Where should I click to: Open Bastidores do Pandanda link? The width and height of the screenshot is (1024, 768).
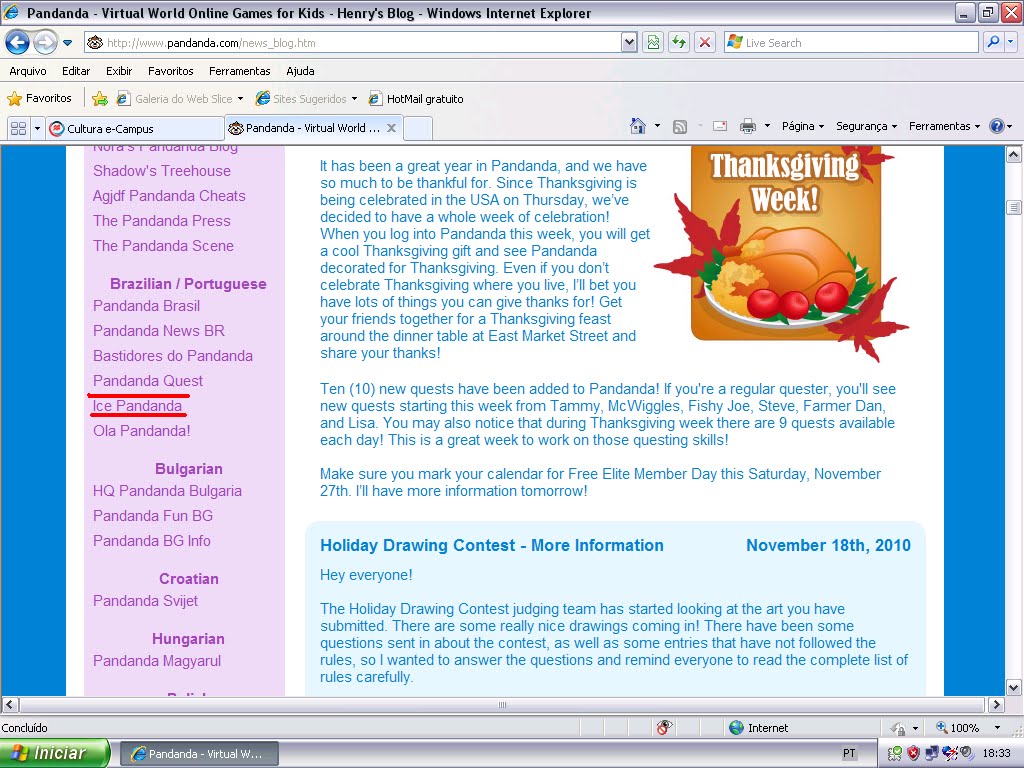173,355
